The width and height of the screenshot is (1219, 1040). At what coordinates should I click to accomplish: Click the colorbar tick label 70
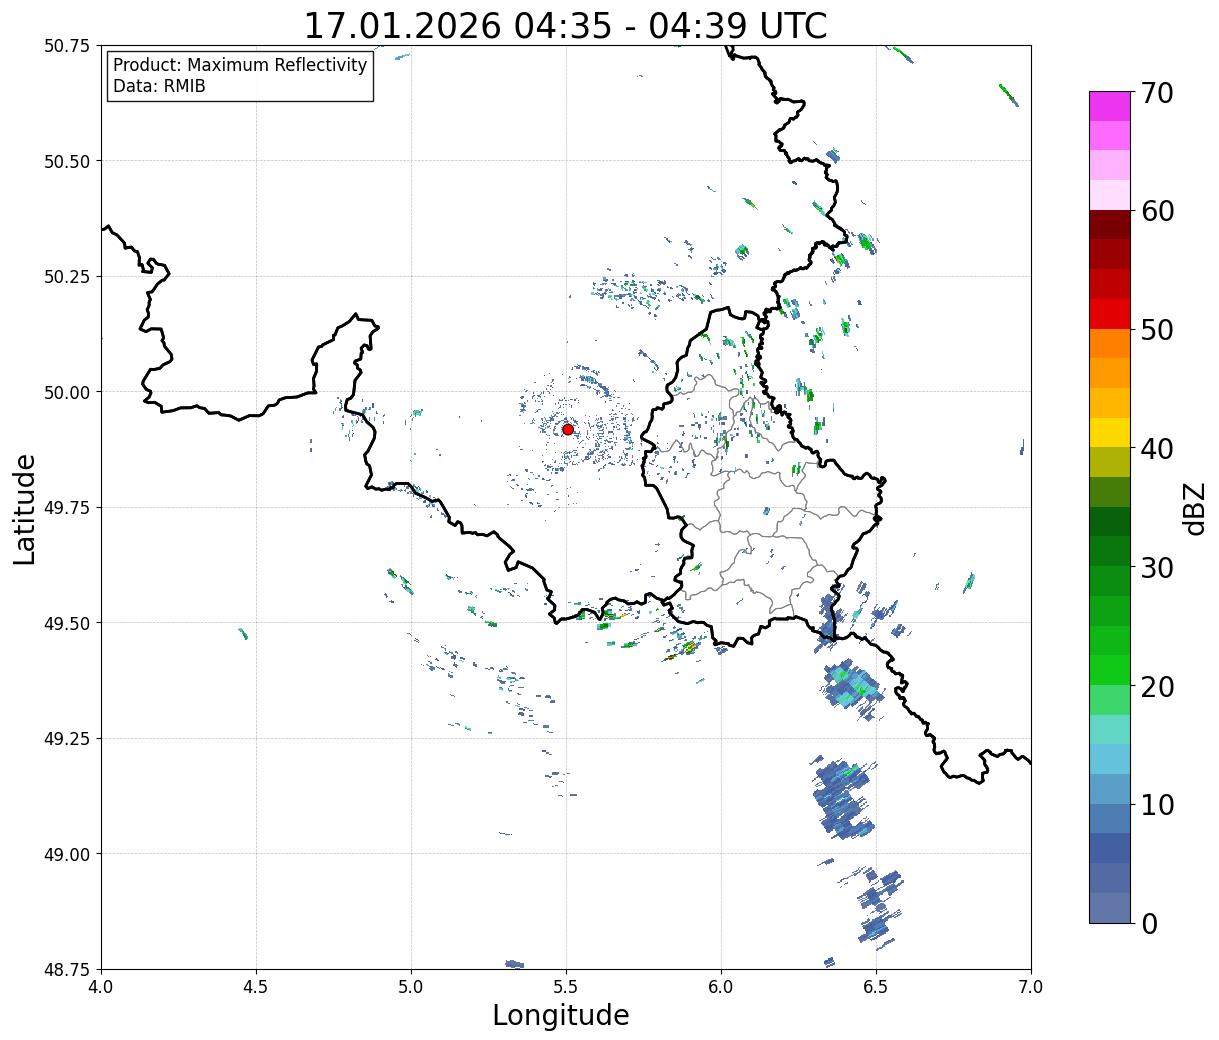click(1156, 93)
